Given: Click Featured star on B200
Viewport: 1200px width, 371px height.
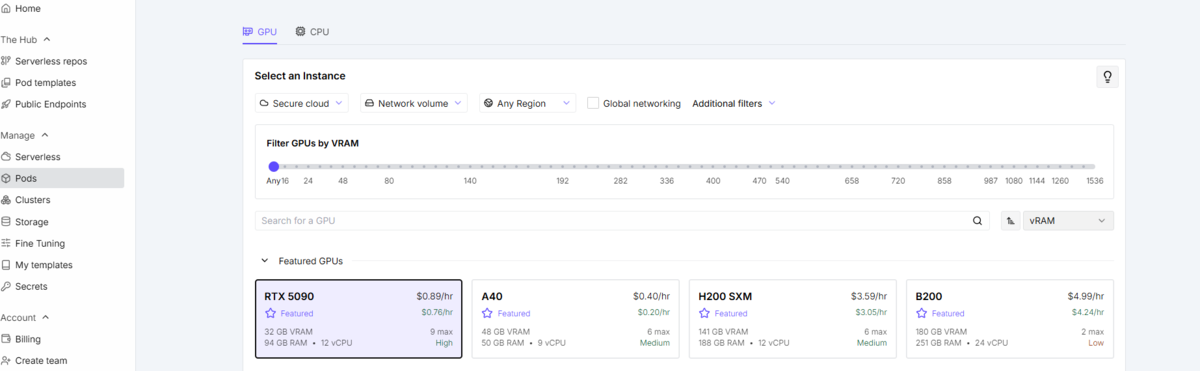Looking at the screenshot, I should click(x=921, y=313).
